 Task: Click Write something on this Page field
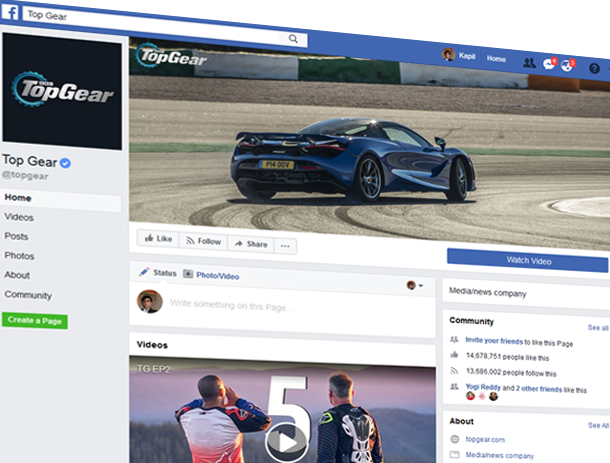click(x=232, y=306)
